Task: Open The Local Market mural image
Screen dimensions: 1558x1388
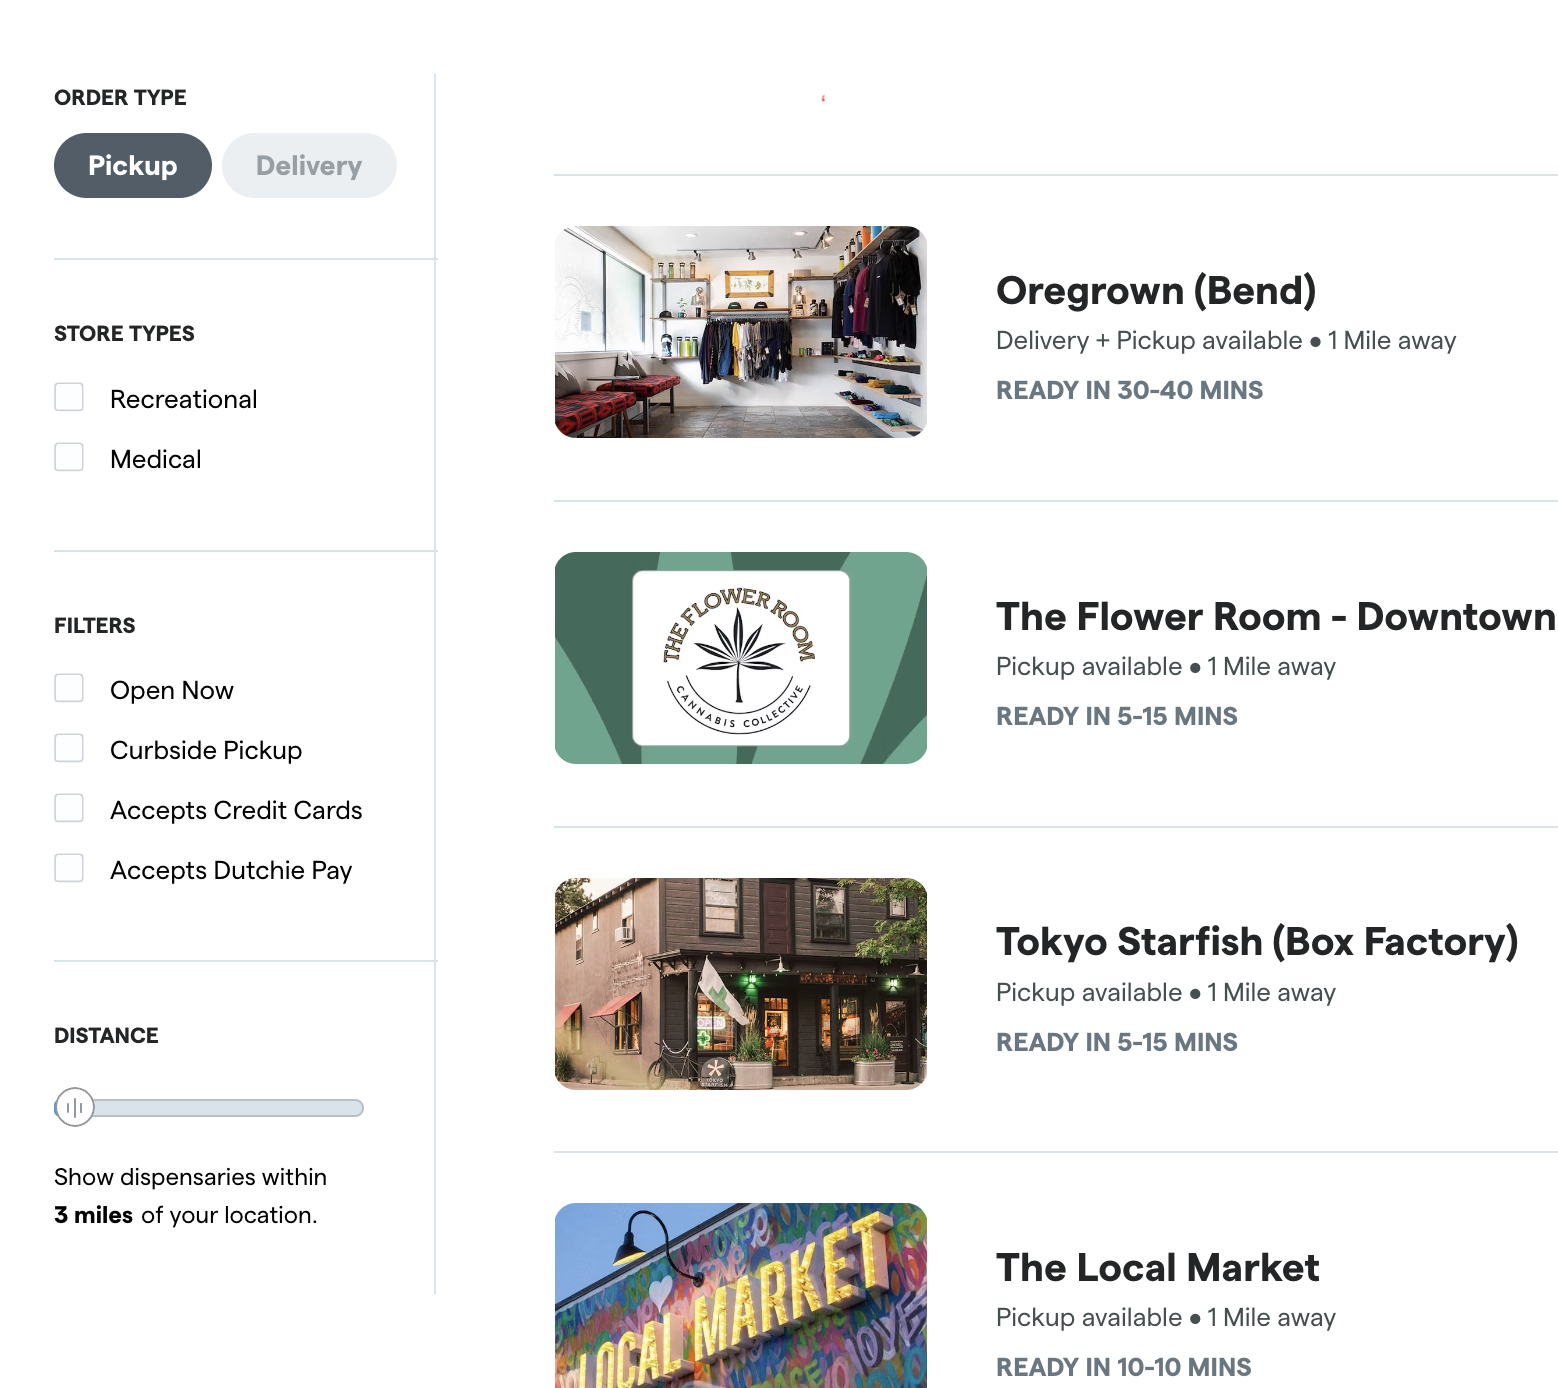Action: click(x=740, y=1295)
